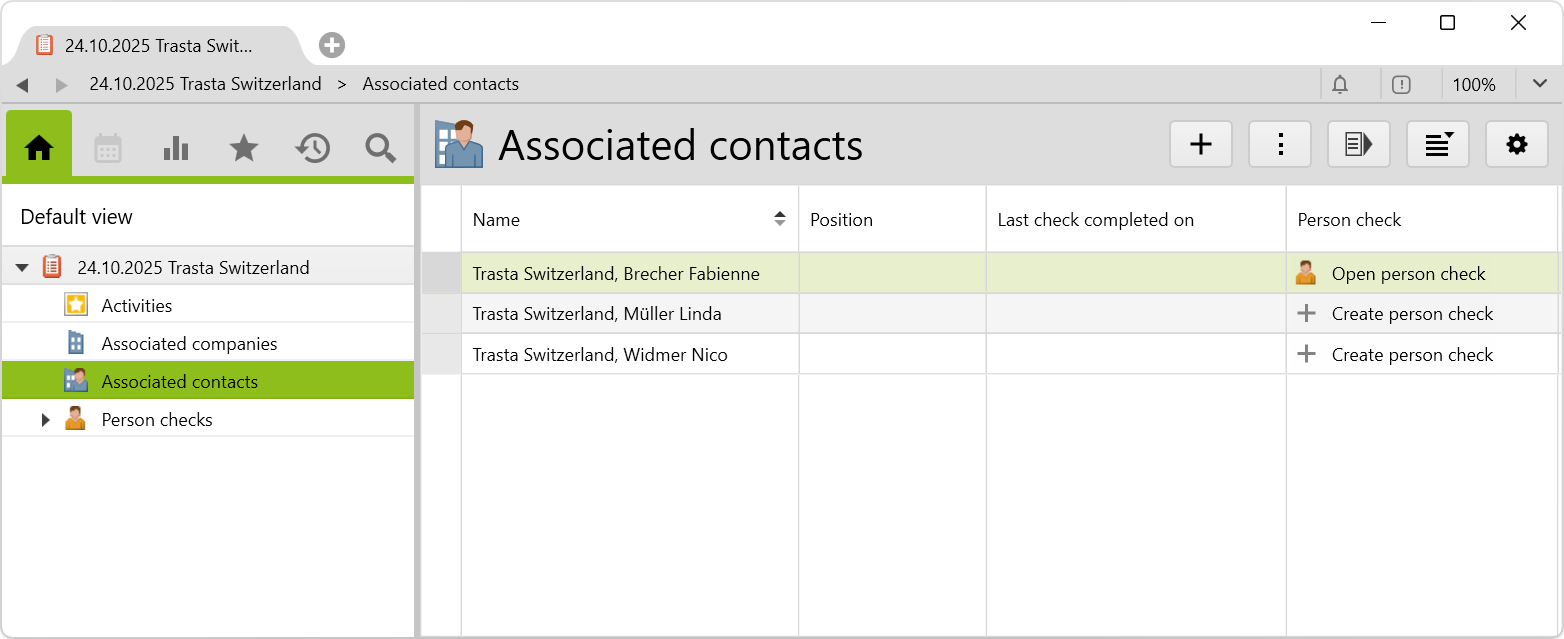Open favorites via the star icon
Image resolution: width=1564 pixels, height=639 pixels.
point(244,148)
